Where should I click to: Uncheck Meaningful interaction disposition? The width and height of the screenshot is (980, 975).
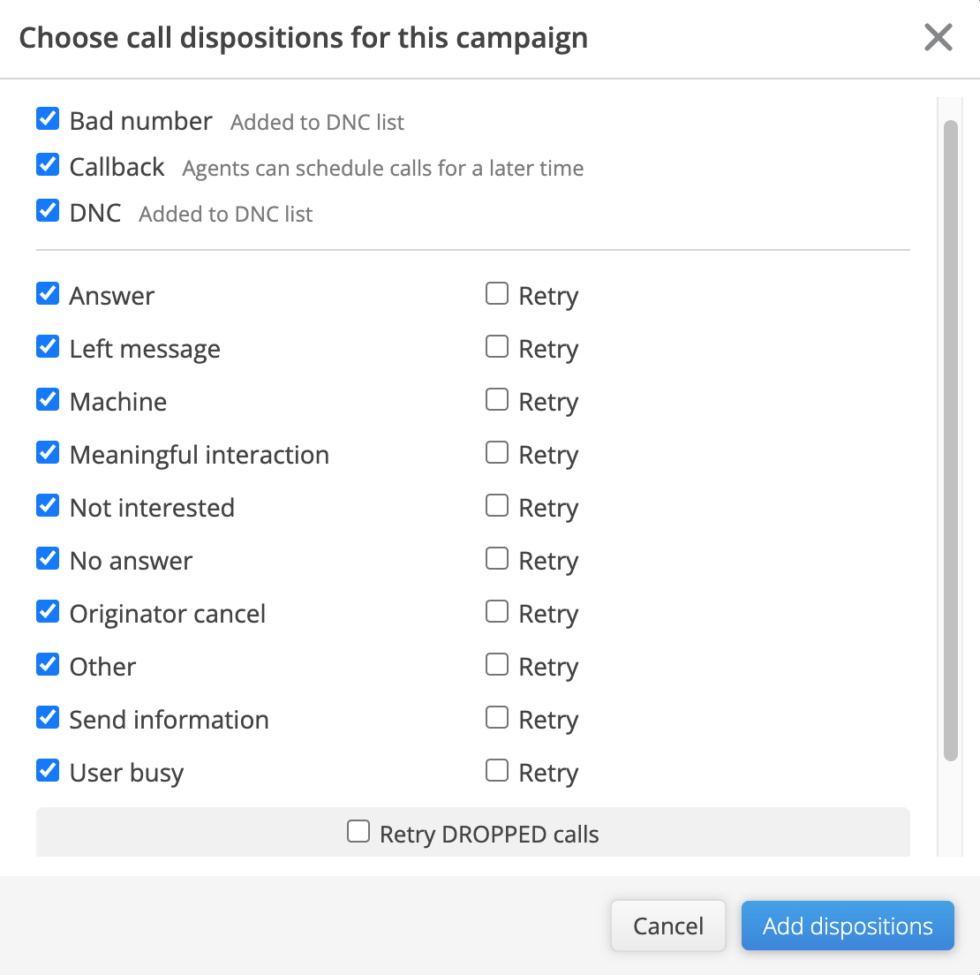click(47, 453)
